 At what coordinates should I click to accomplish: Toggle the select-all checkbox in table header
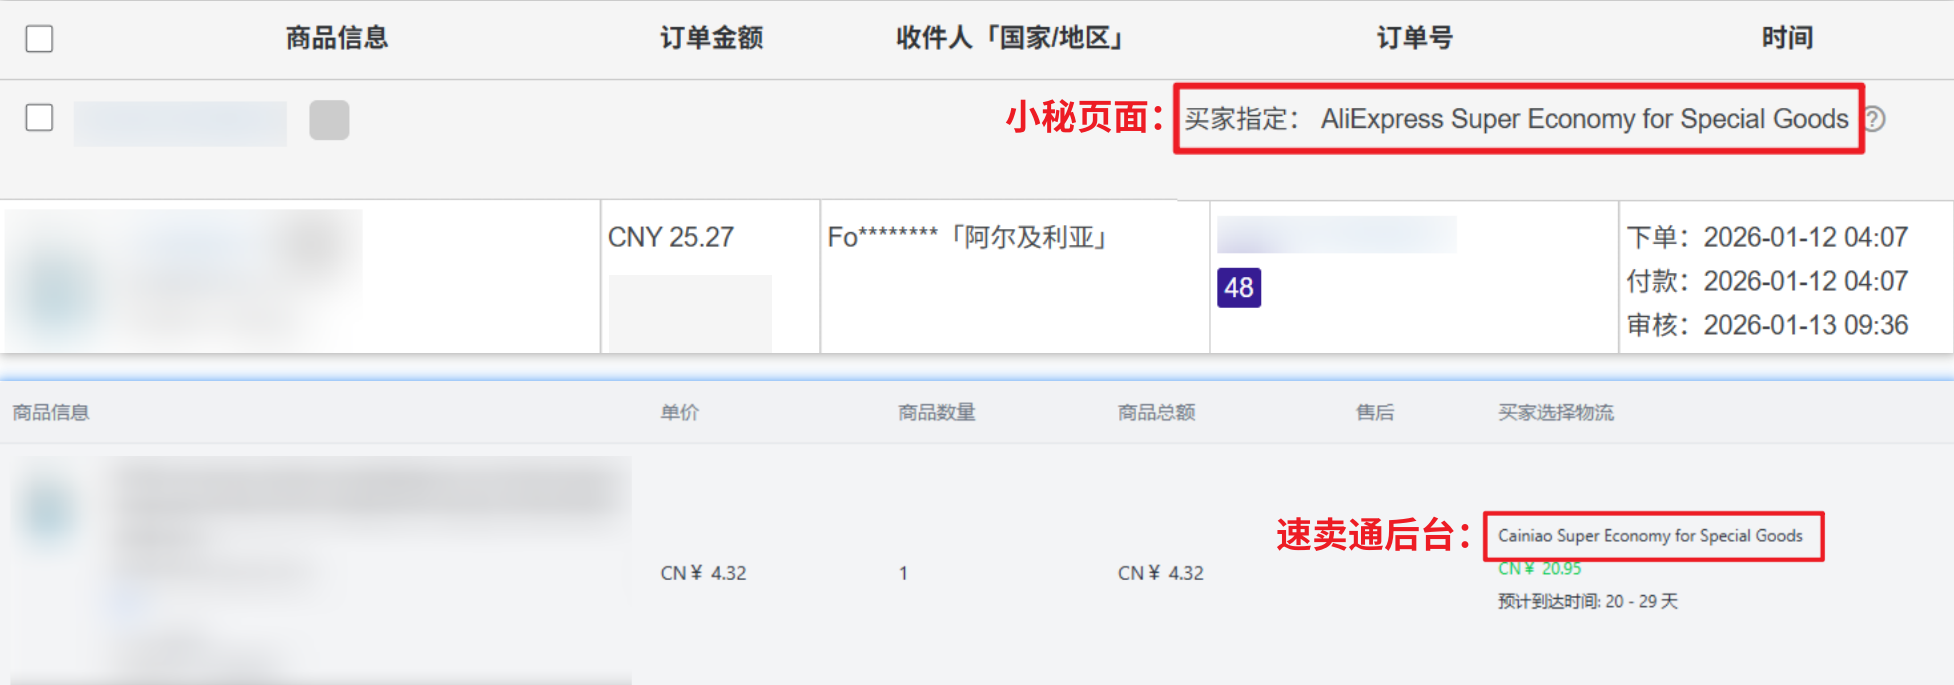[x=39, y=39]
